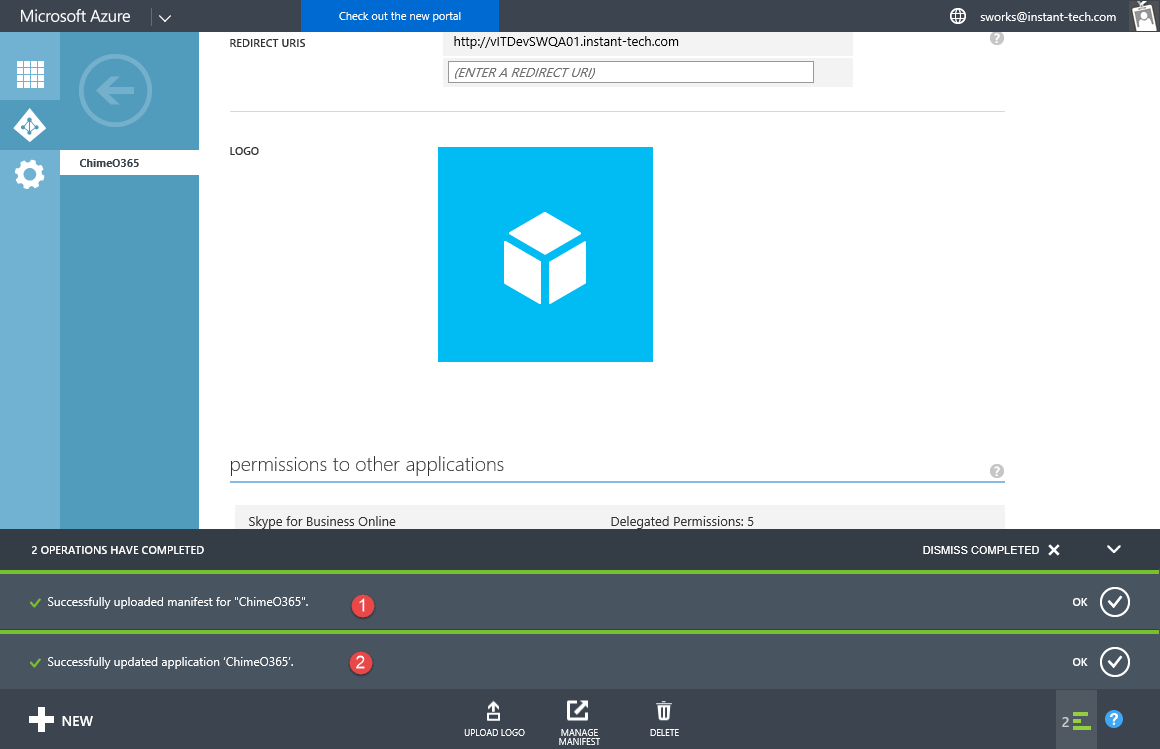The image size is (1160, 749).
Task: Click the Microsoft Azure logo text
Action: pyautogui.click(x=75, y=16)
